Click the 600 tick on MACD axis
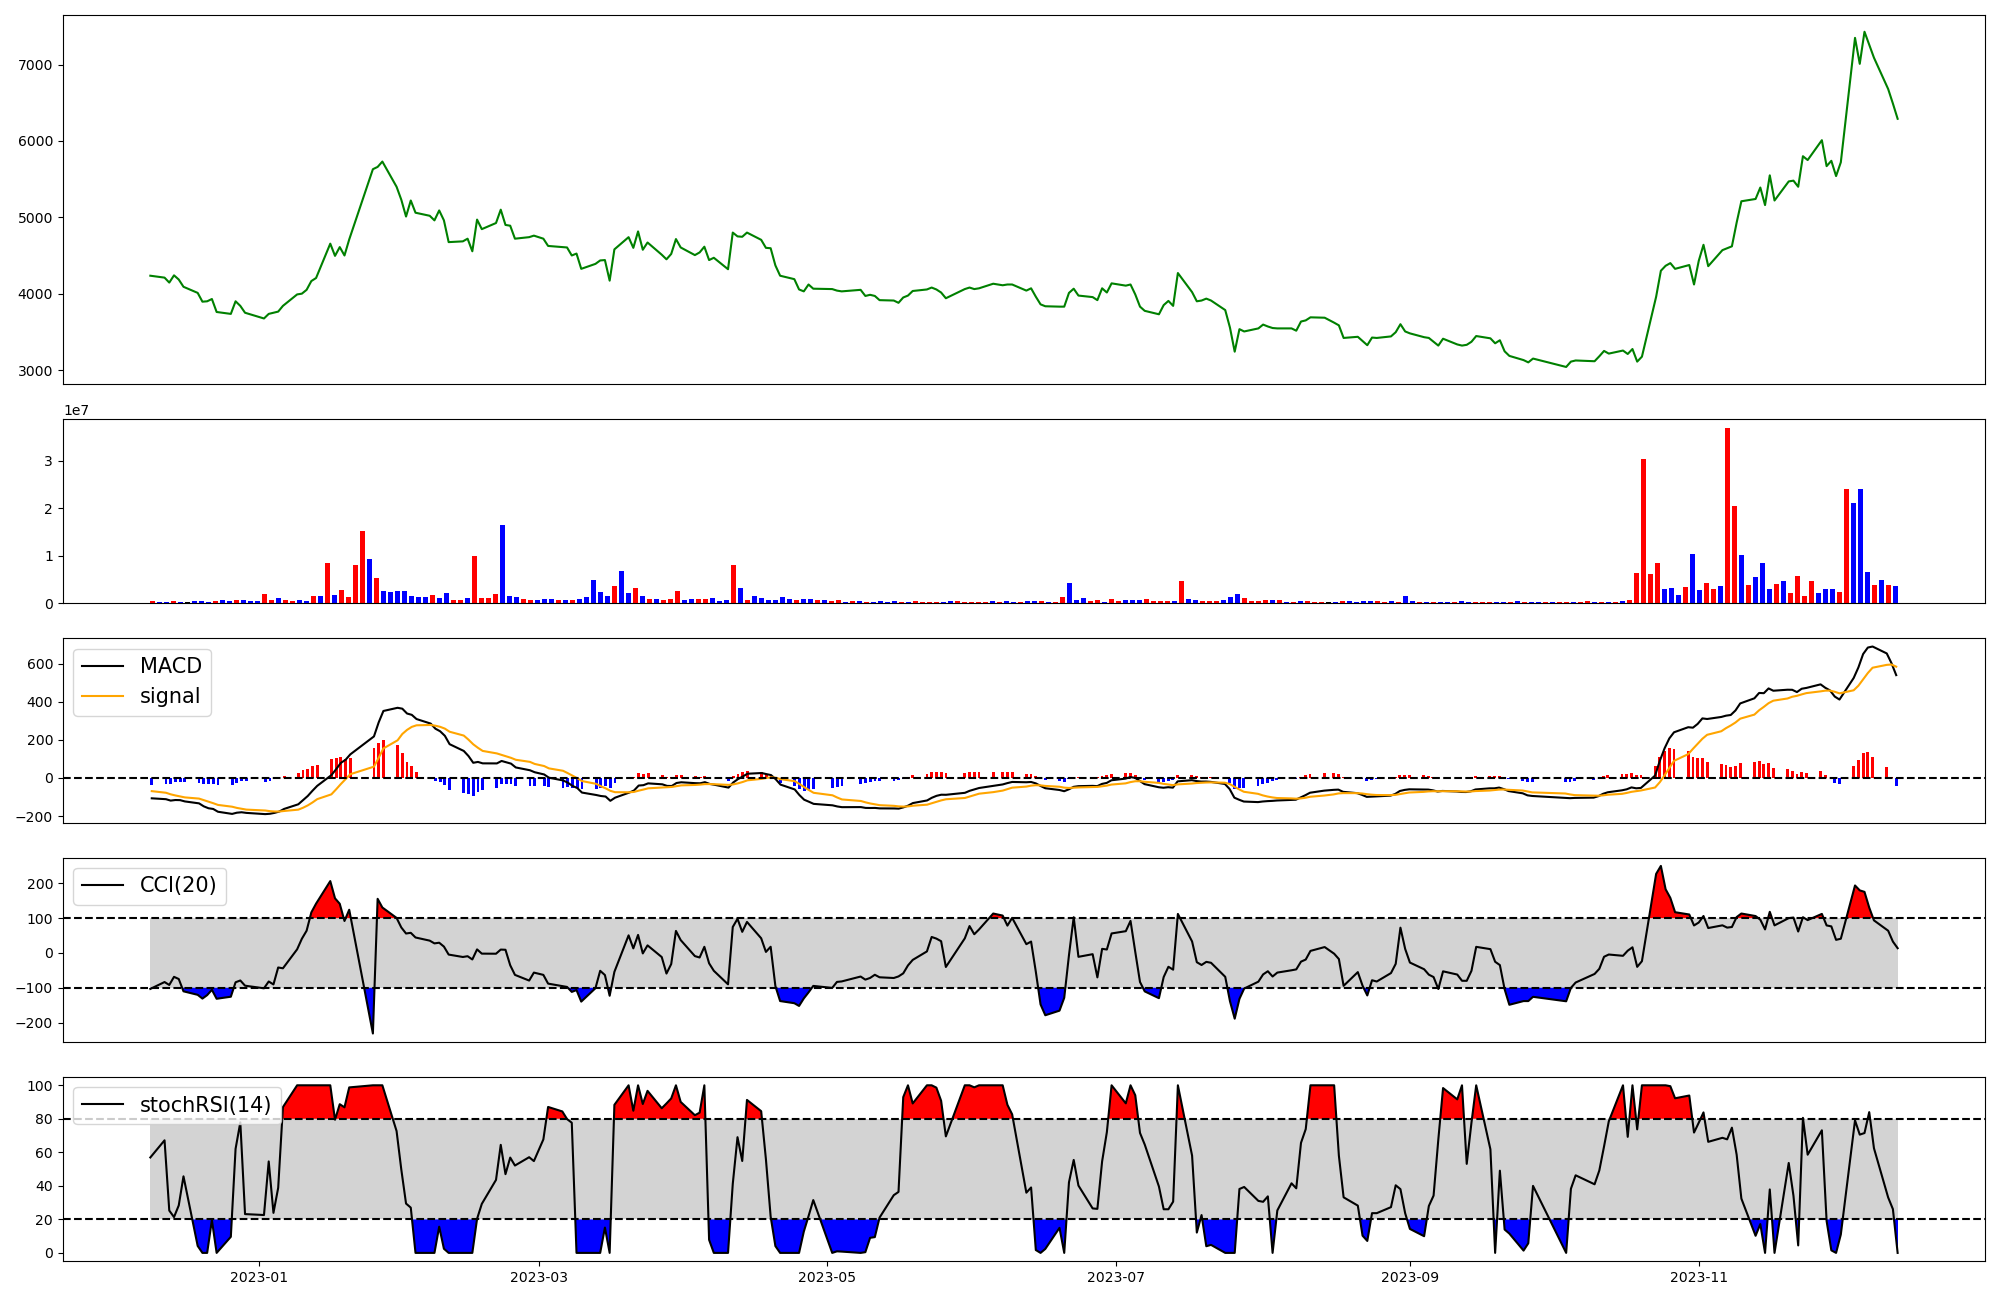 click(39, 664)
